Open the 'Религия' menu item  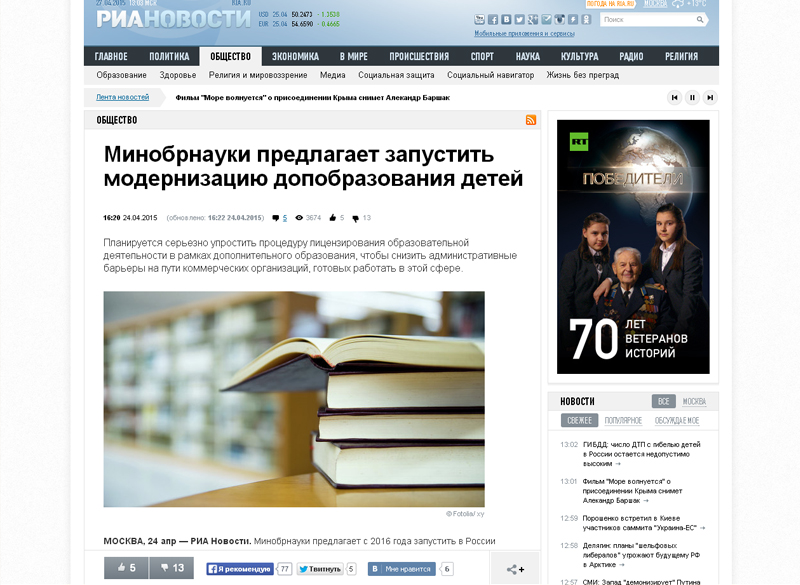(681, 57)
